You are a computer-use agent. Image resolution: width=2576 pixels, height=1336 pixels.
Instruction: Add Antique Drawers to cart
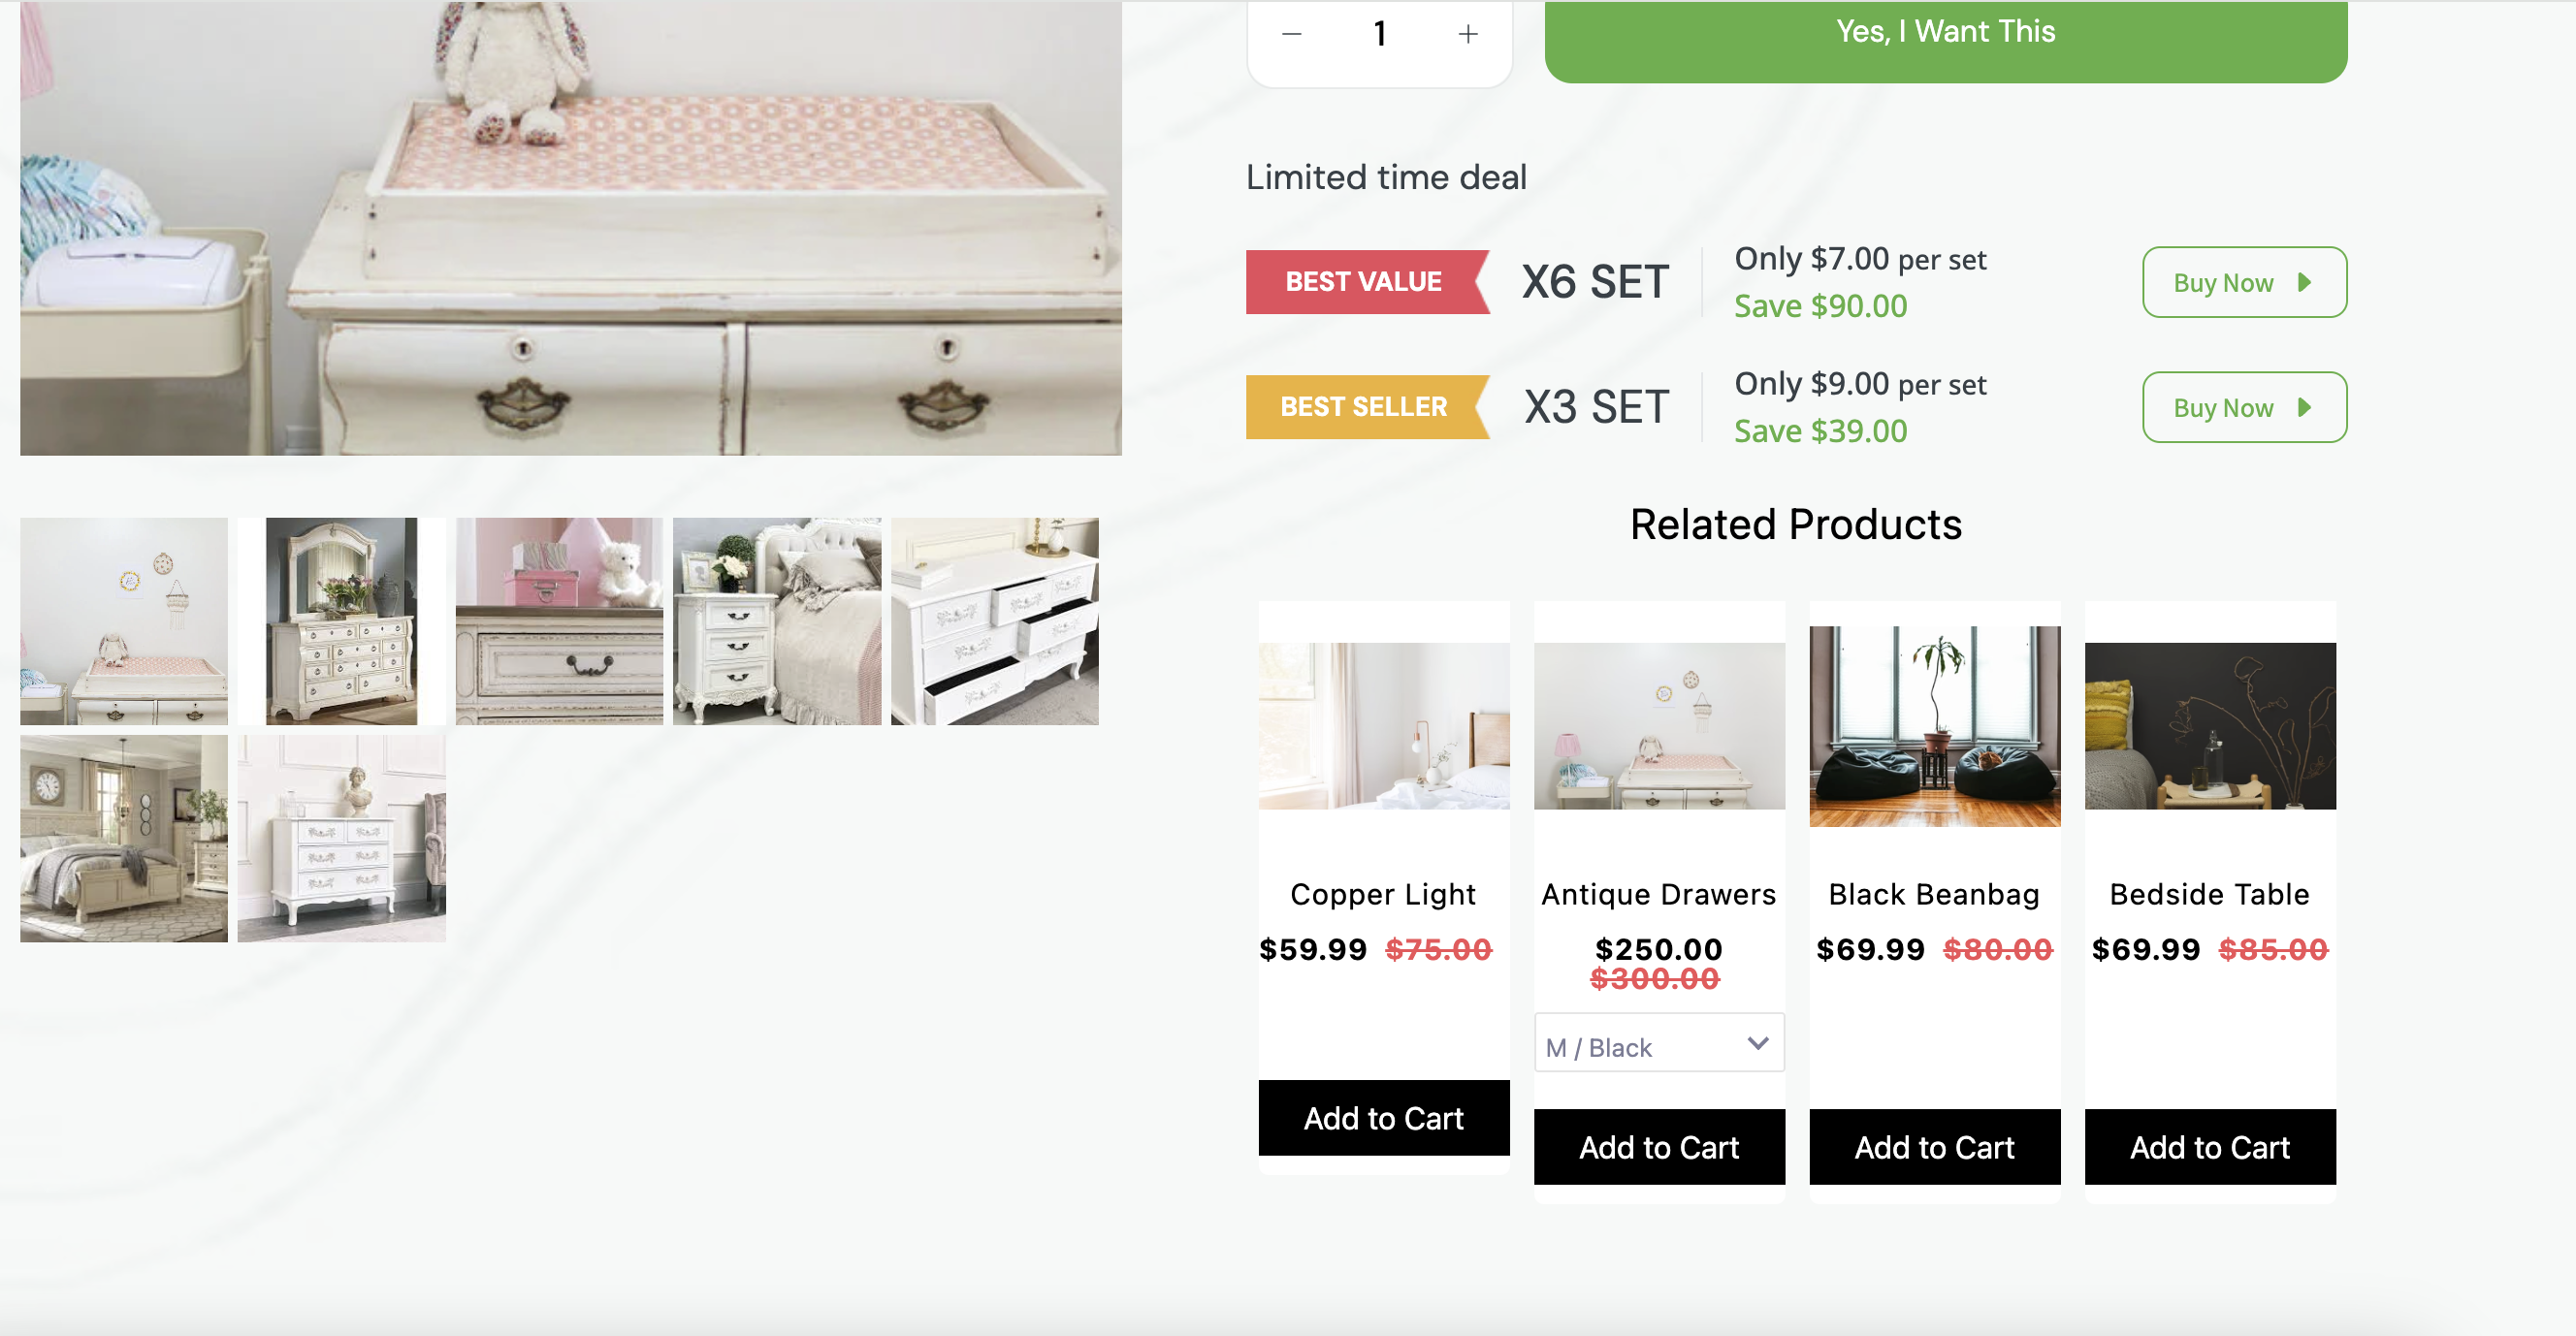pyautogui.click(x=1659, y=1147)
